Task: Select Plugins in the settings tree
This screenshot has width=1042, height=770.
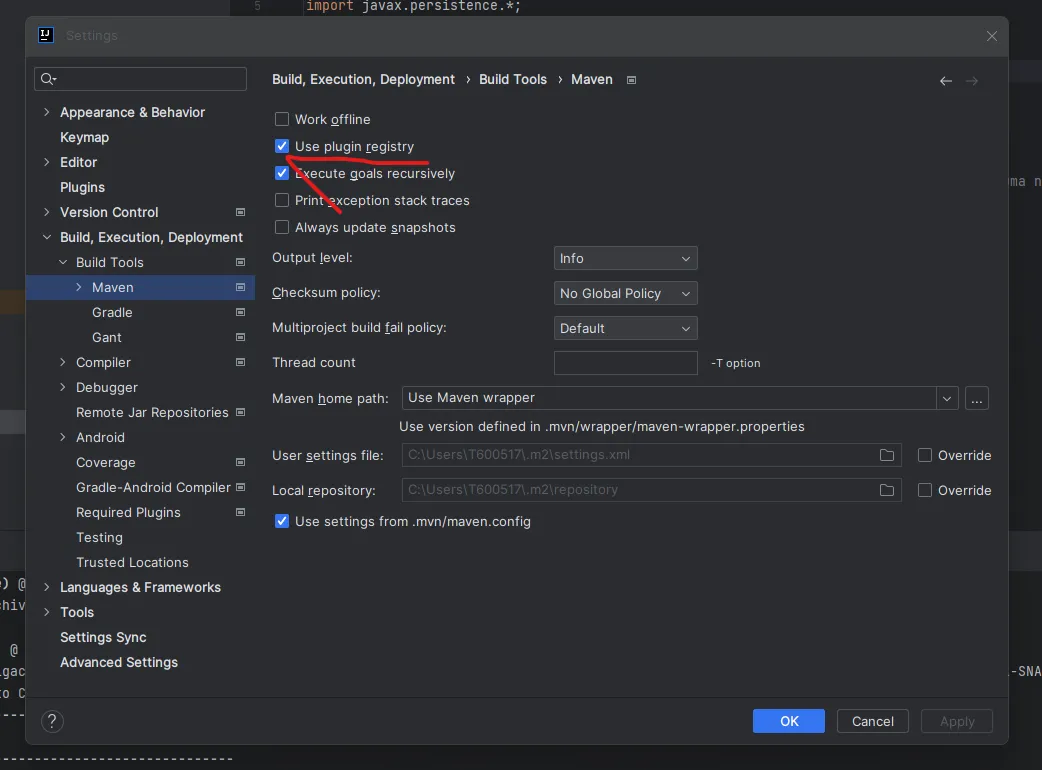Action: (x=82, y=187)
